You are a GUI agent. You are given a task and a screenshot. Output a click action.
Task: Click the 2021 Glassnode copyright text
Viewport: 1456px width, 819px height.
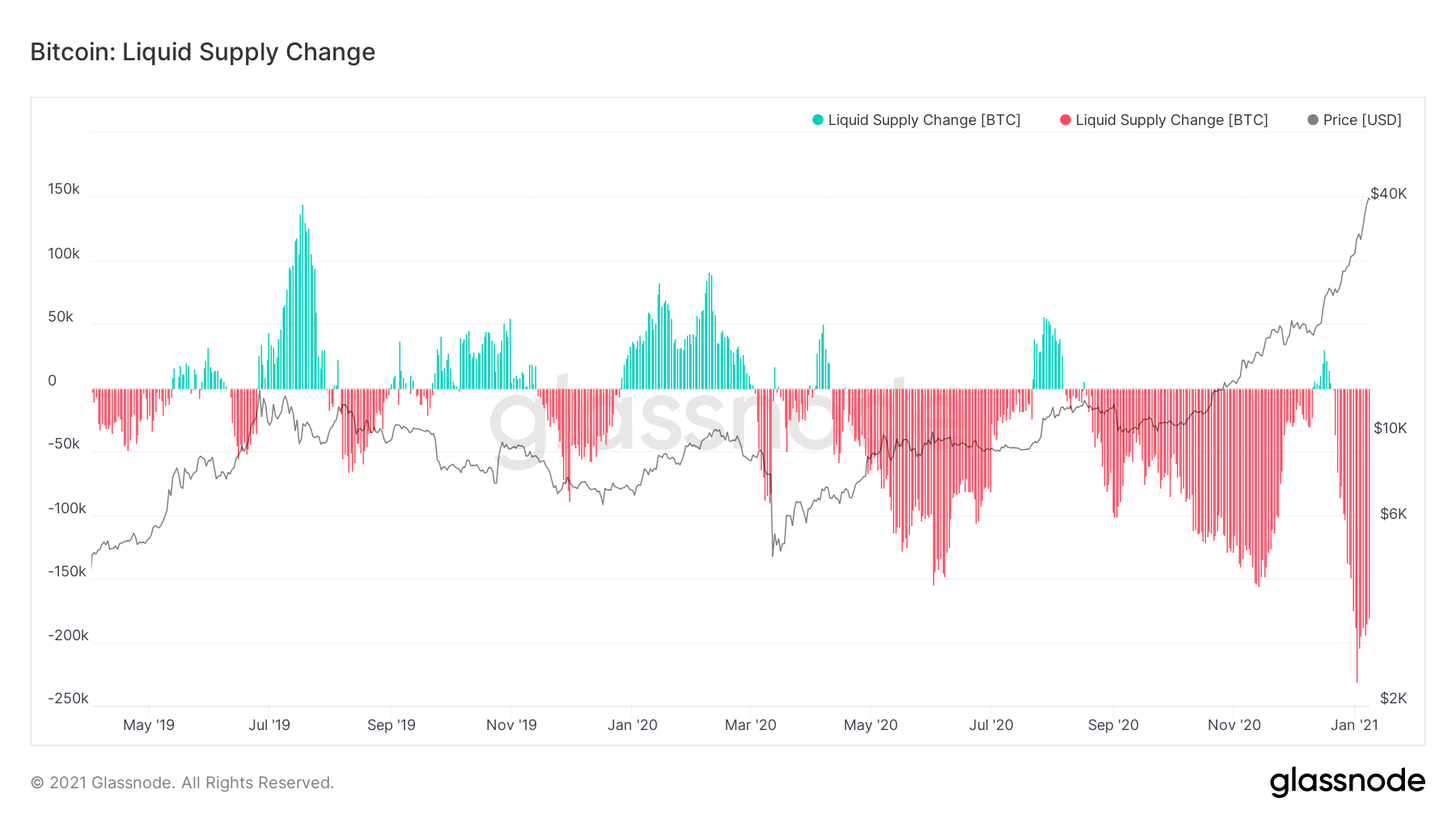(x=182, y=782)
